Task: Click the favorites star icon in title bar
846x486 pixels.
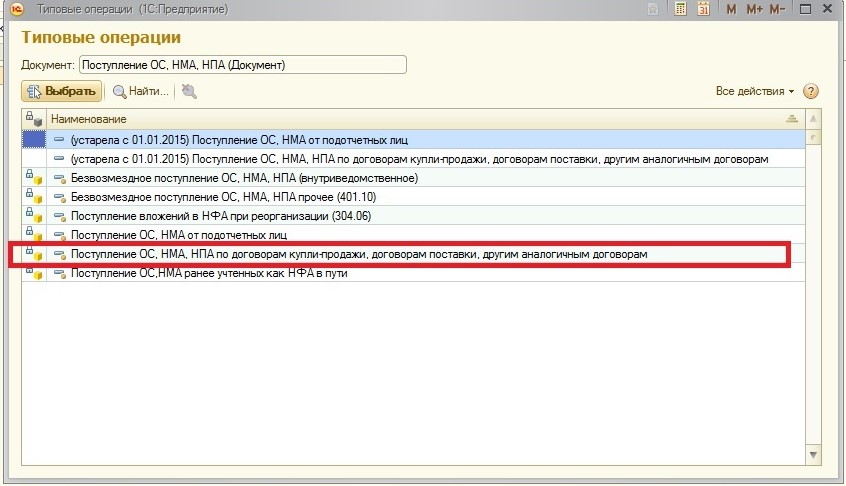Action: coord(653,9)
